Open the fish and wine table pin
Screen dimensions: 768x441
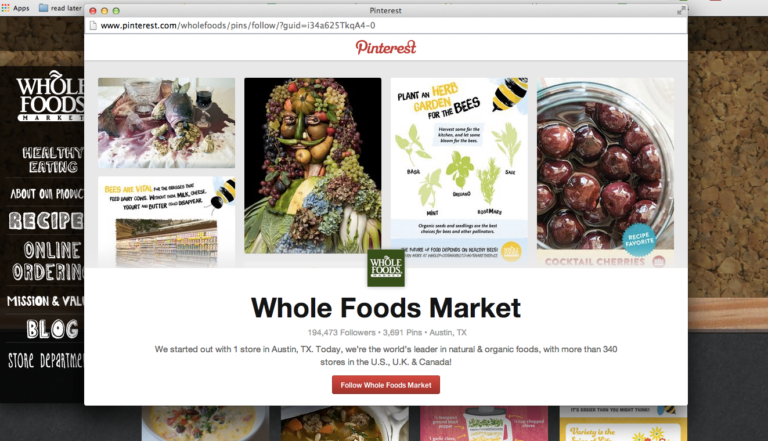point(167,123)
